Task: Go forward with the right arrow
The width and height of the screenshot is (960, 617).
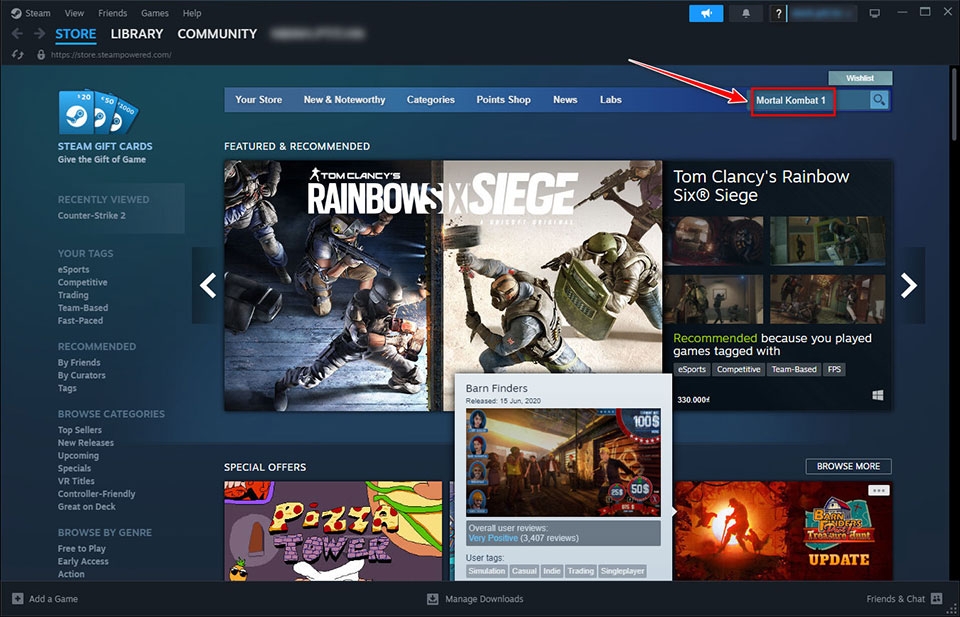Action: [x=39, y=34]
